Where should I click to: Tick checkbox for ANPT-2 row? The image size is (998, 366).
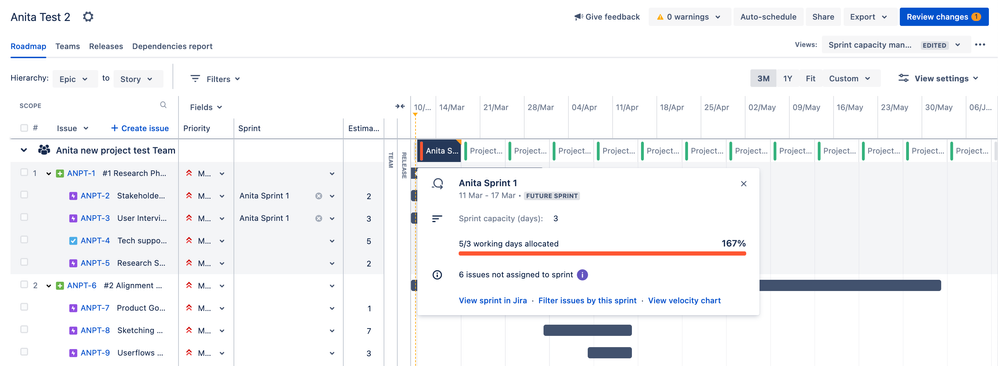coord(24,195)
